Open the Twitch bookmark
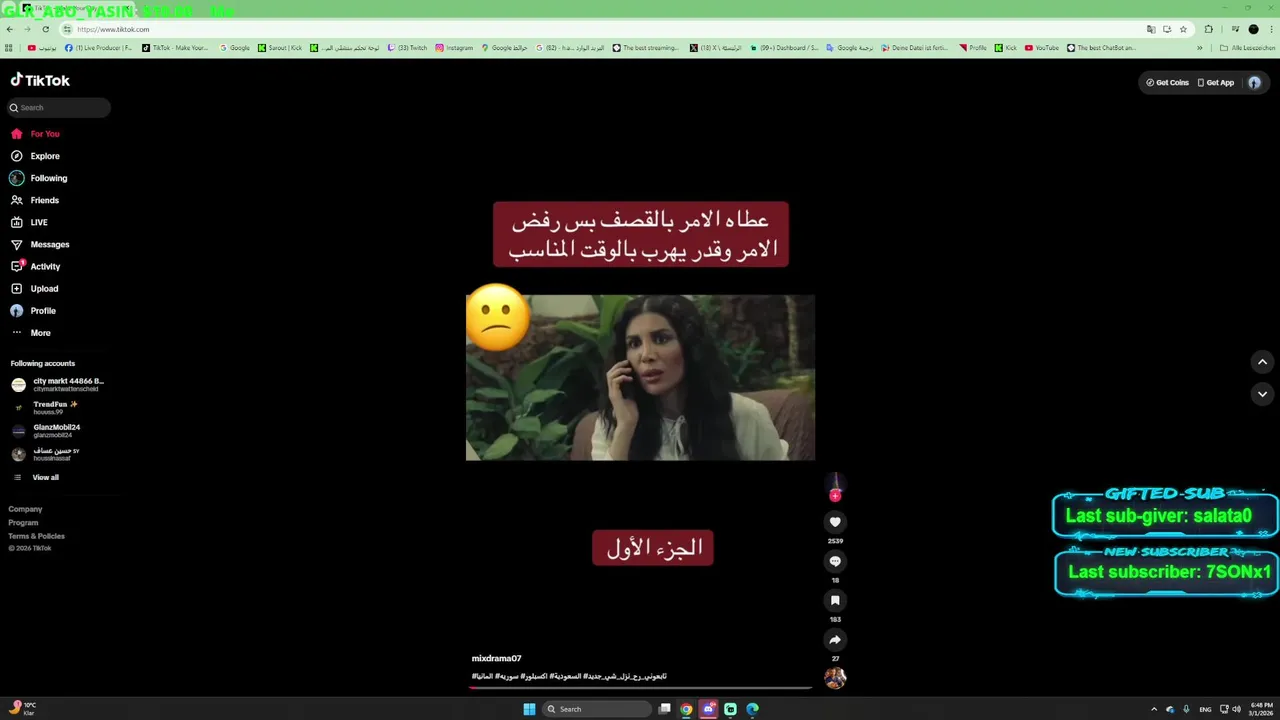The image size is (1280, 720). tap(408, 48)
